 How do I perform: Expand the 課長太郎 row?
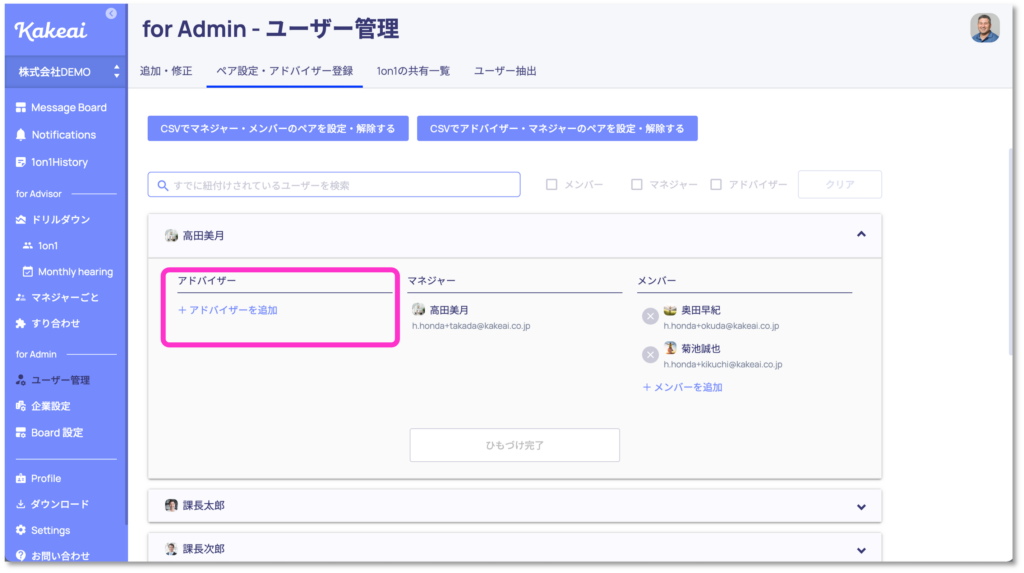(515, 506)
